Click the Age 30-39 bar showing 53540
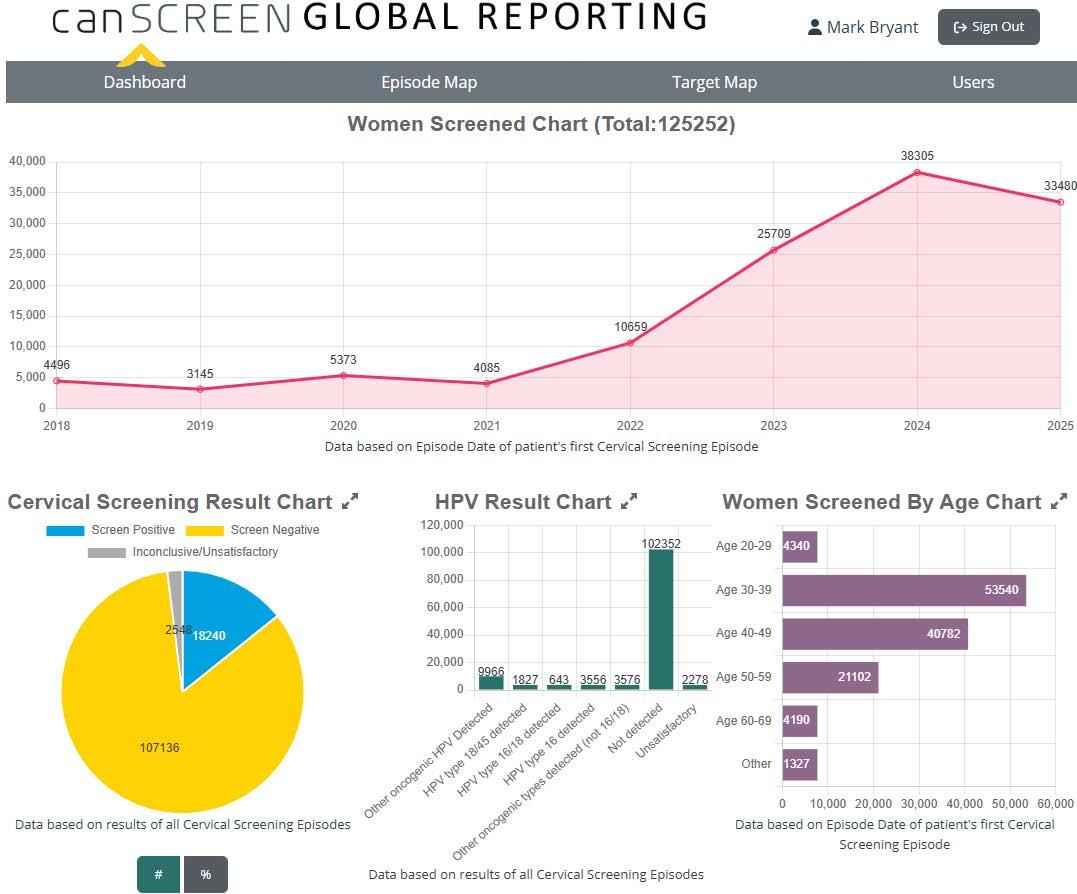This screenshot has height=894, width=1077. (904, 590)
